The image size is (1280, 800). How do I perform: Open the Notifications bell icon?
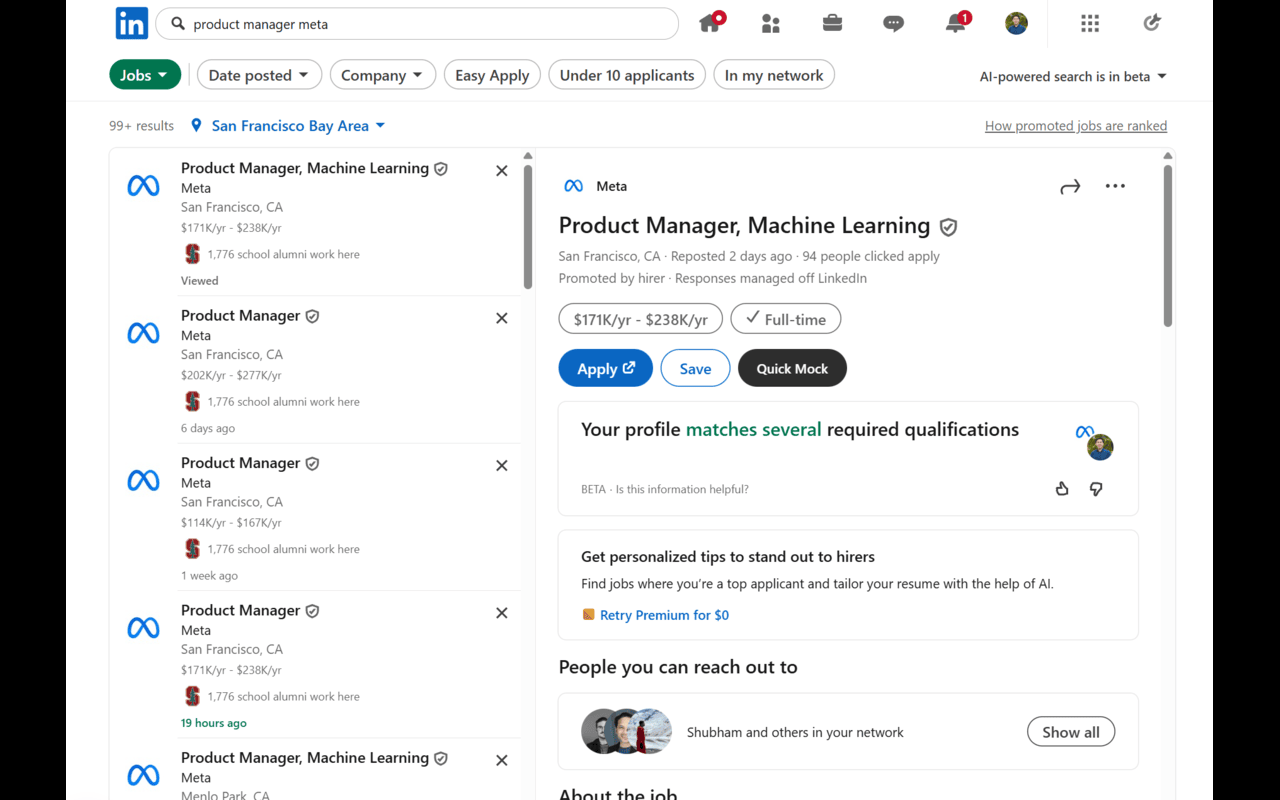tap(956, 23)
